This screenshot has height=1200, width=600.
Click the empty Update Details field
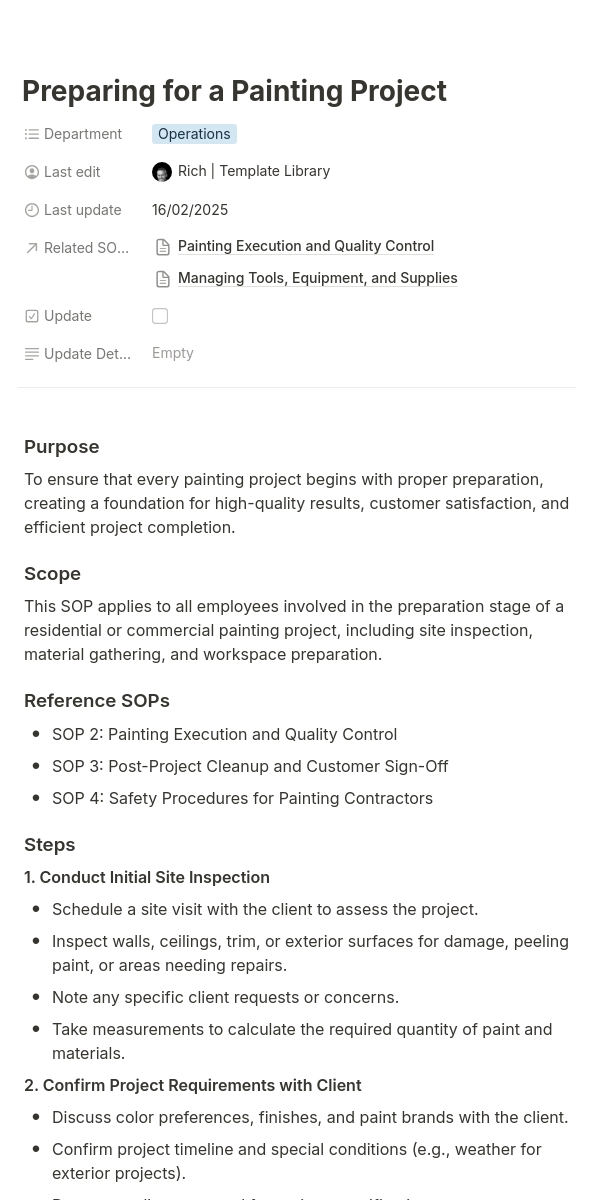(x=173, y=353)
